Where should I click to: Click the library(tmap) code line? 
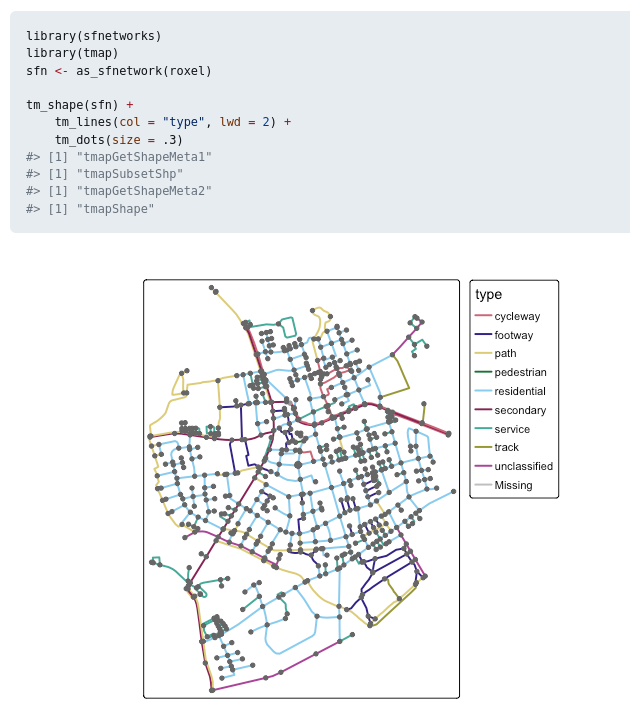(72, 53)
